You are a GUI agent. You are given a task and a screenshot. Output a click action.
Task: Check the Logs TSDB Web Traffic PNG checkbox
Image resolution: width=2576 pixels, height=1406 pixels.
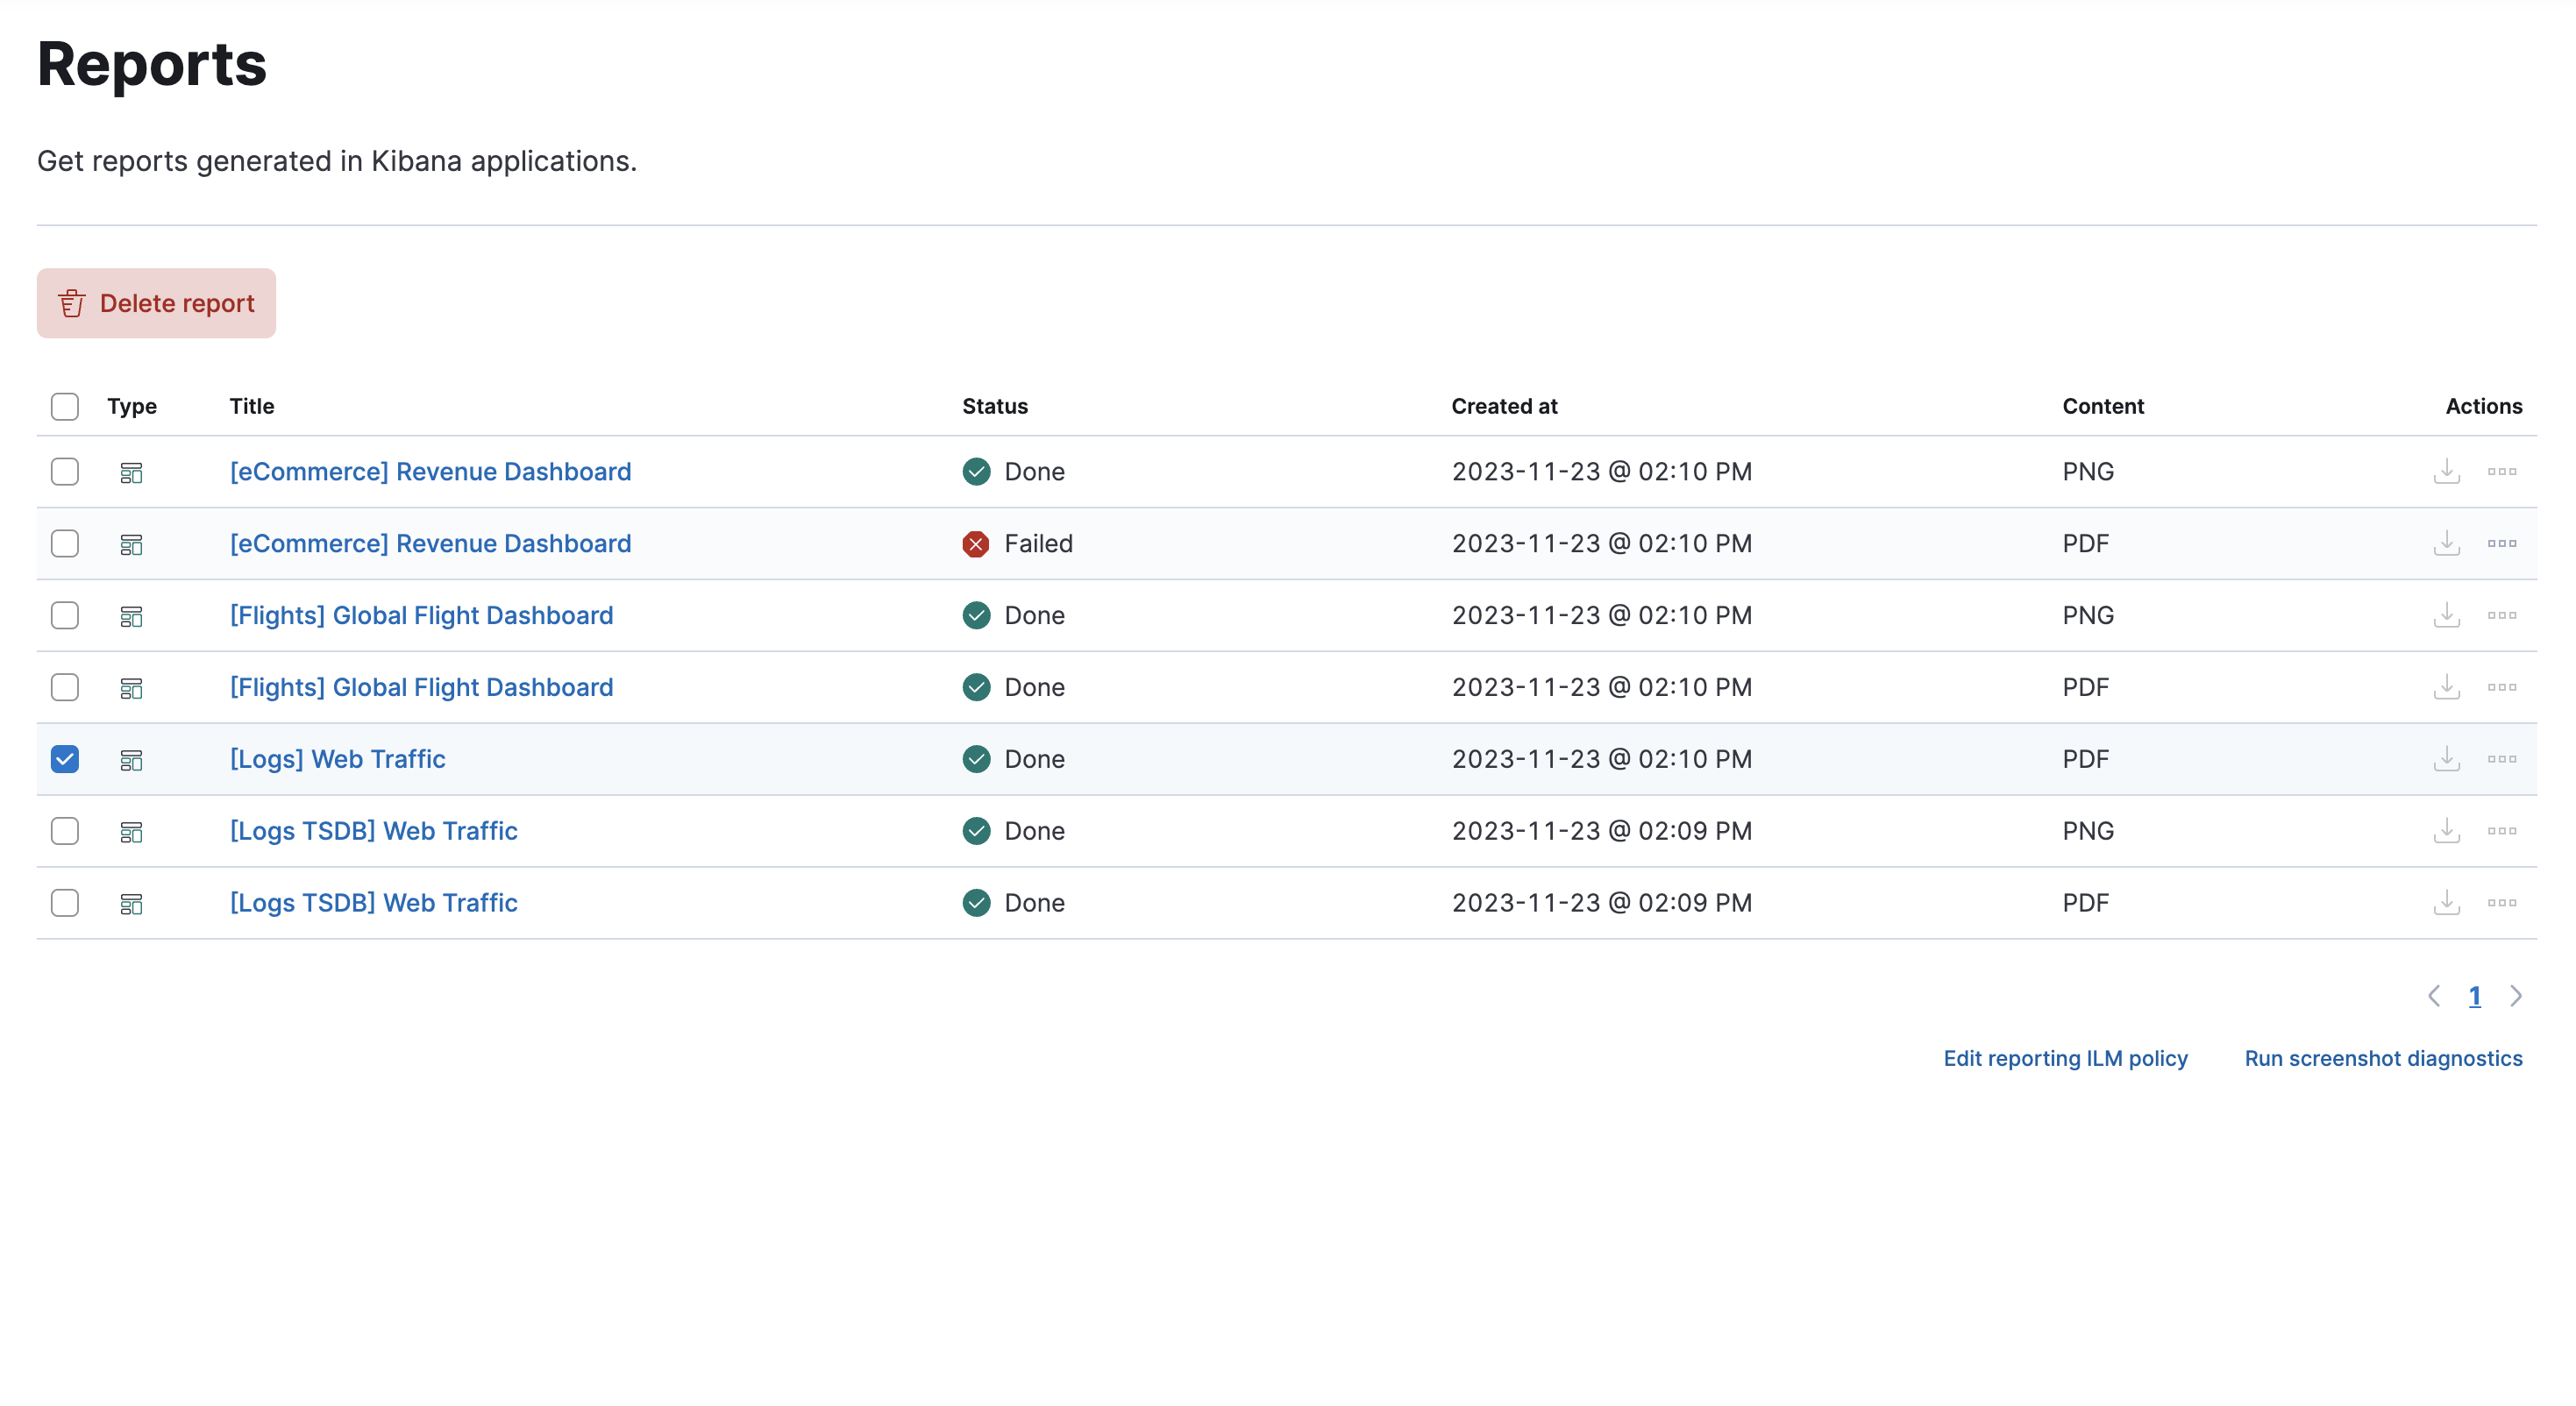[x=65, y=831]
